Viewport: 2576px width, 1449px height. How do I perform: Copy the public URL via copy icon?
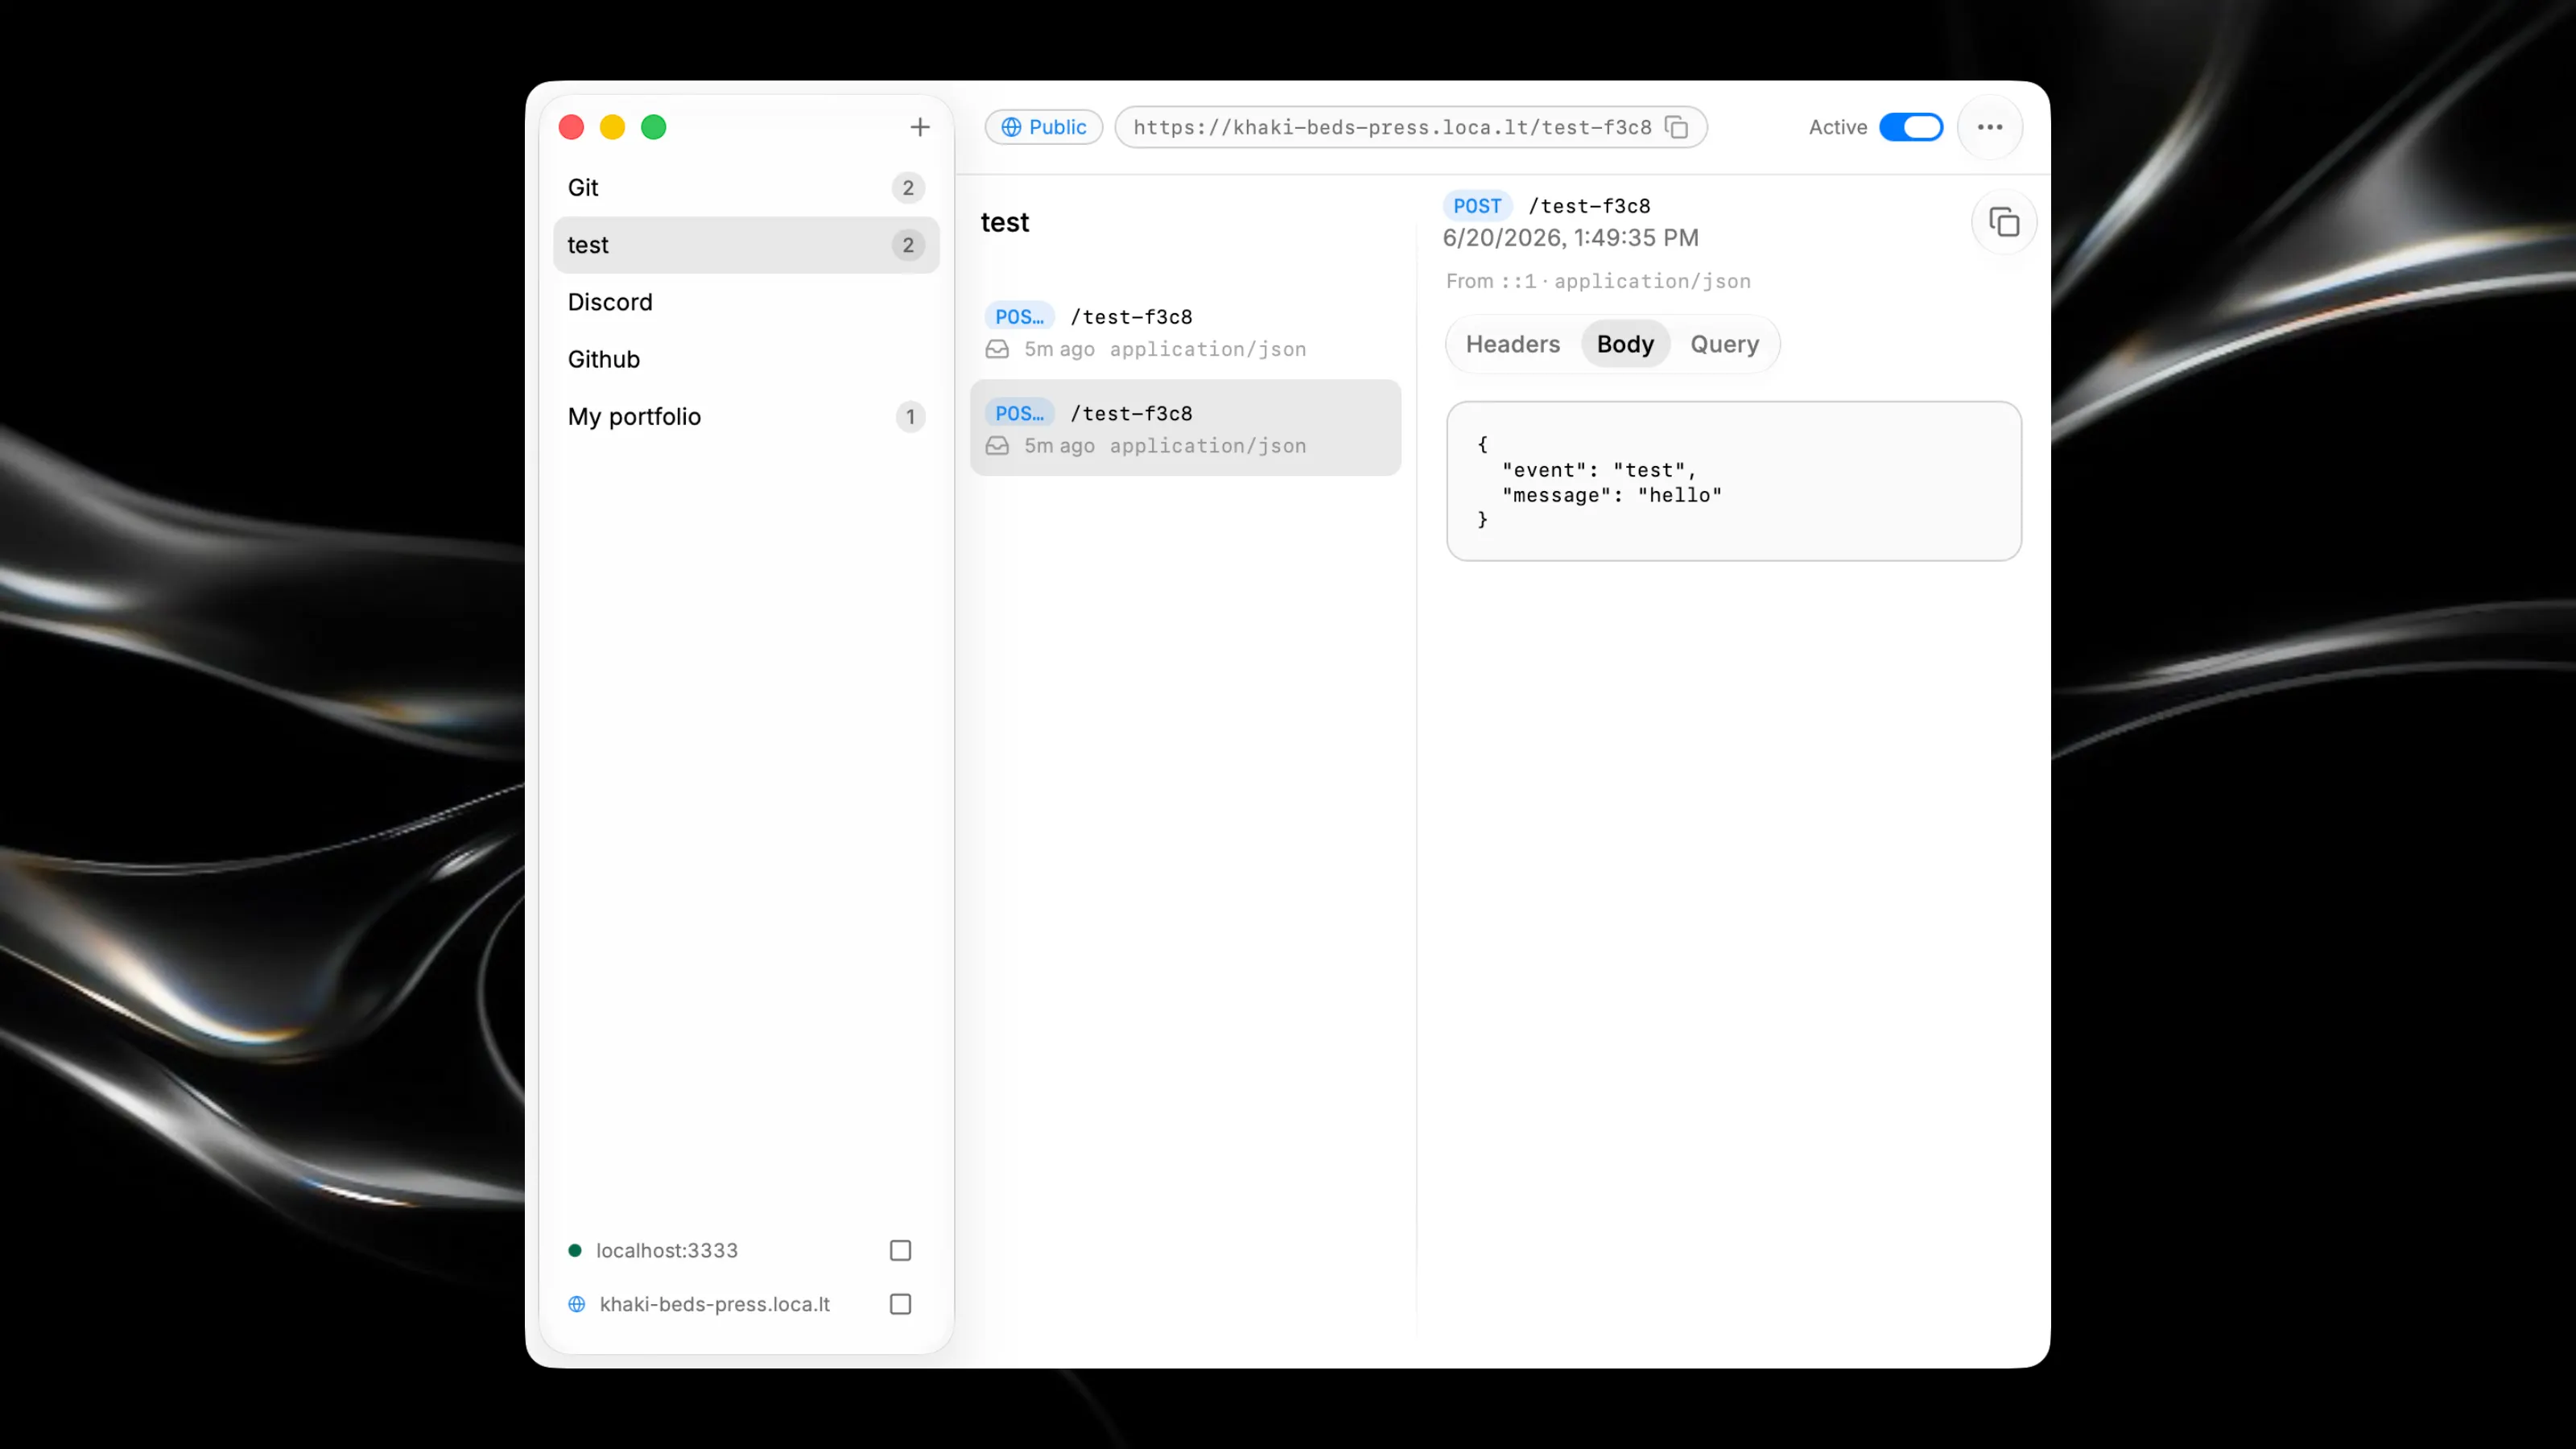[1676, 127]
